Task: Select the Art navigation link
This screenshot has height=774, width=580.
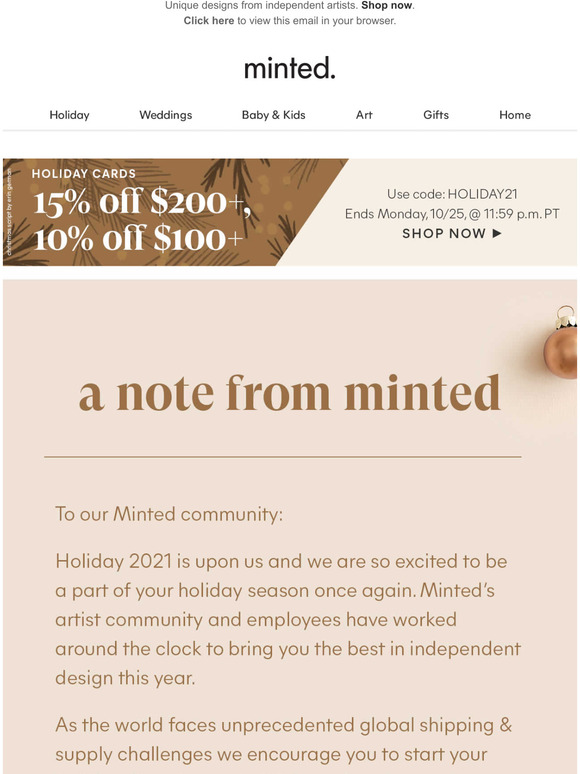Action: coord(364,115)
